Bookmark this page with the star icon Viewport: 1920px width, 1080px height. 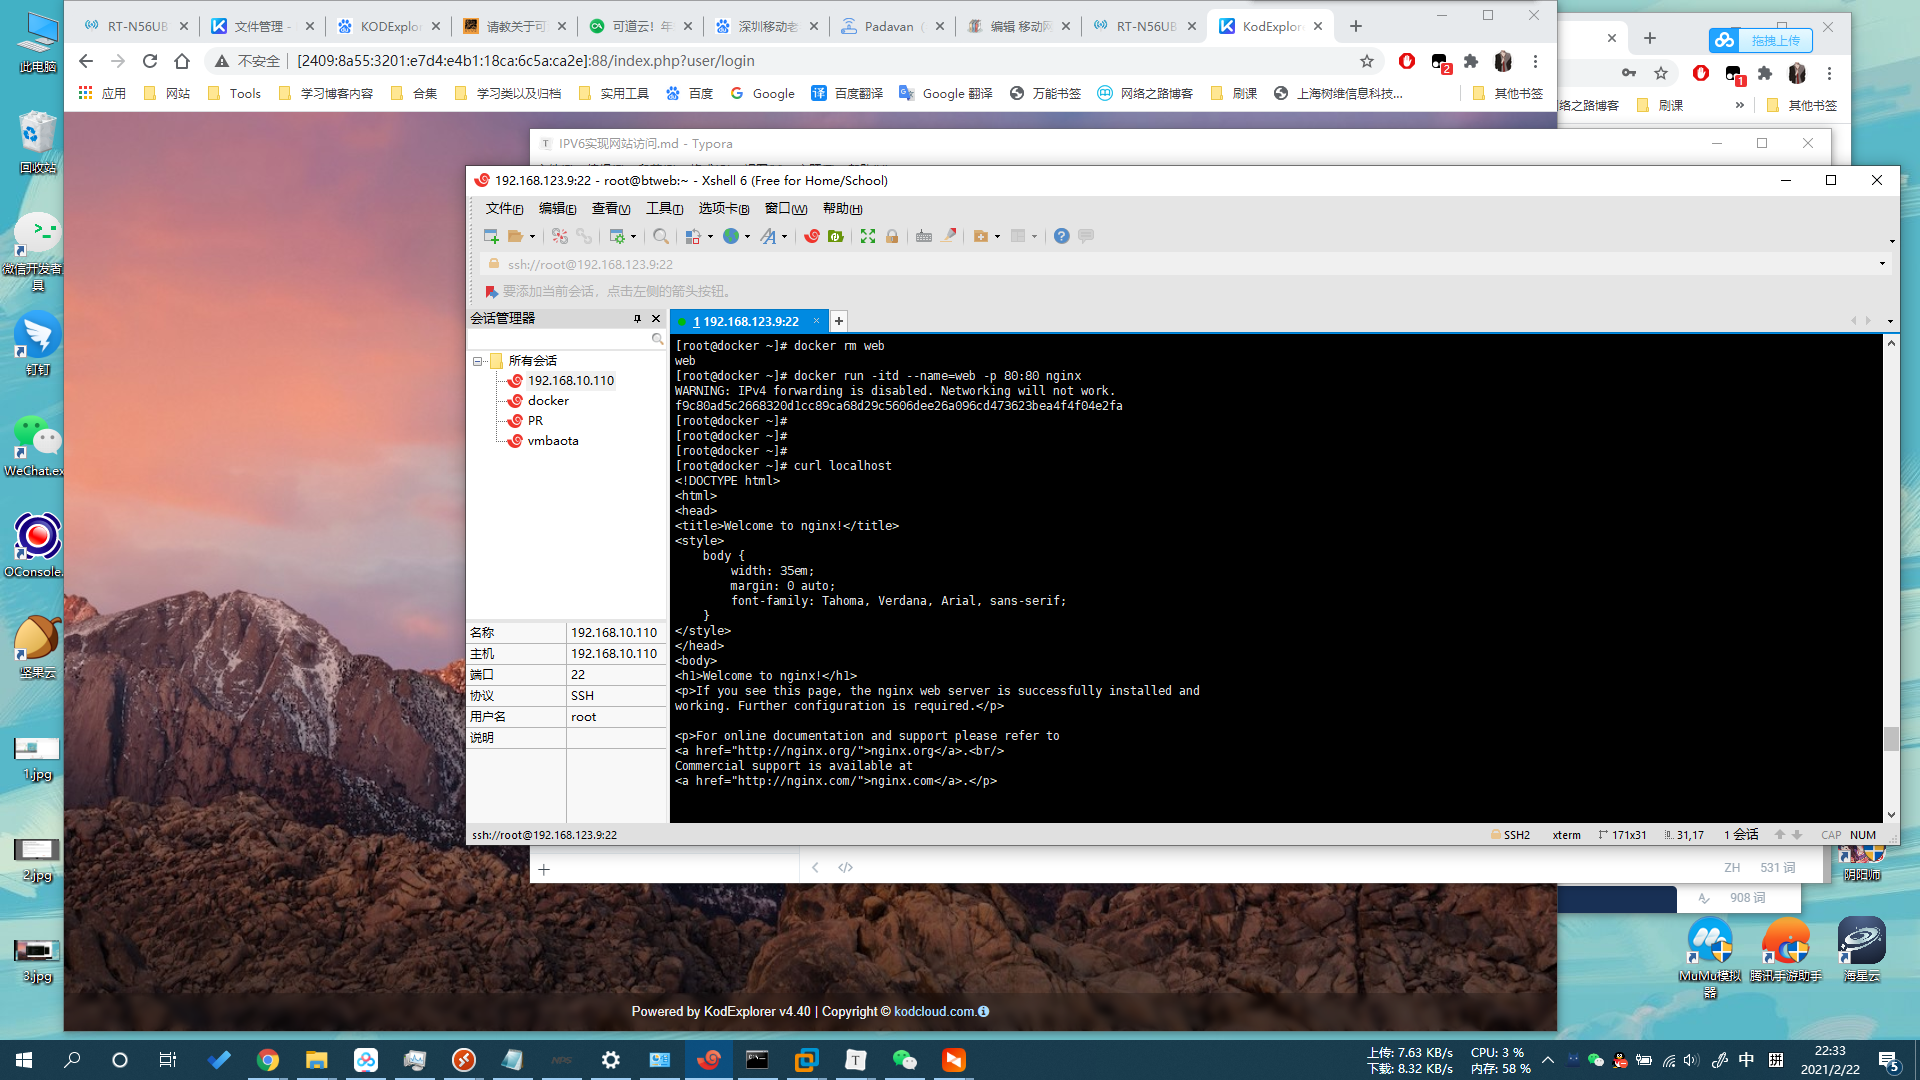(1367, 61)
